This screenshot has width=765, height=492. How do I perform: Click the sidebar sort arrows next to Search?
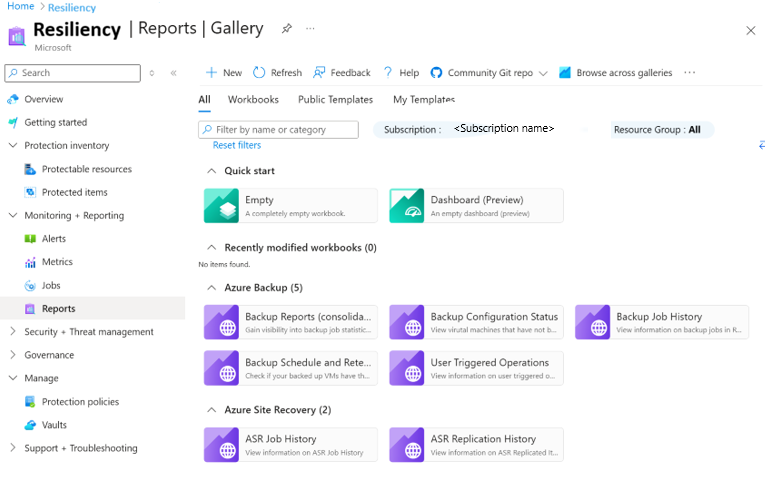[152, 73]
